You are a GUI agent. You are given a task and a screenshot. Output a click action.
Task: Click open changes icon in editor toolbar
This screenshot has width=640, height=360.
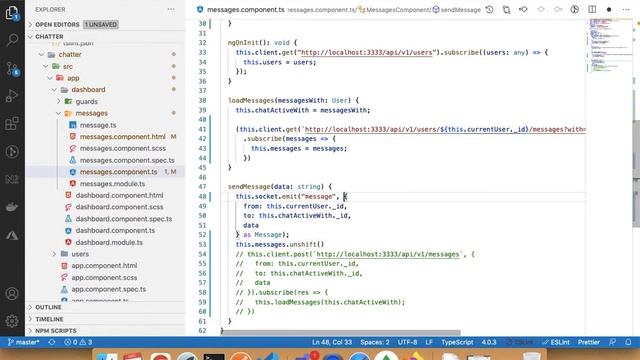[507, 9]
